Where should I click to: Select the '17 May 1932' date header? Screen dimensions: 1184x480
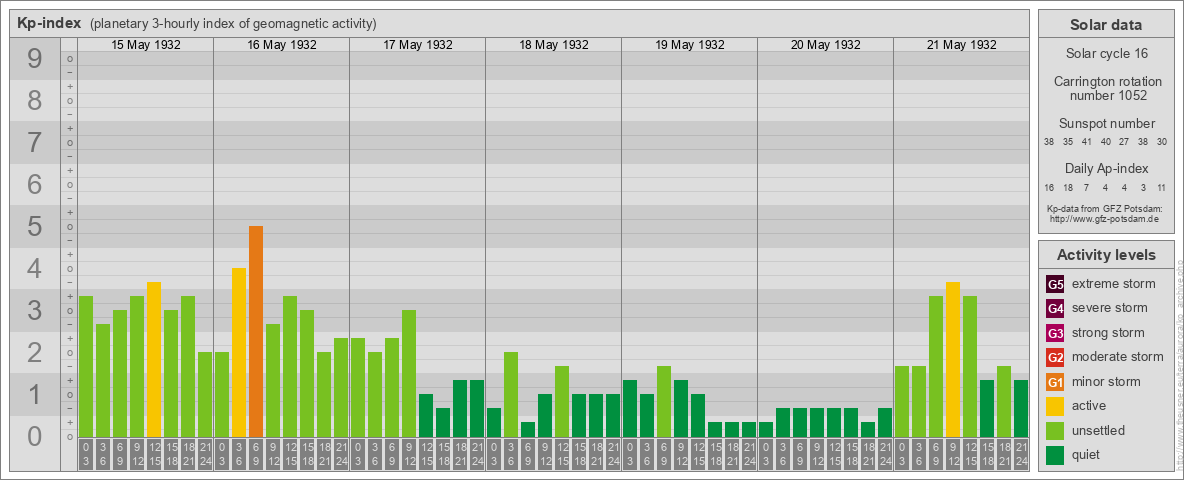click(418, 45)
